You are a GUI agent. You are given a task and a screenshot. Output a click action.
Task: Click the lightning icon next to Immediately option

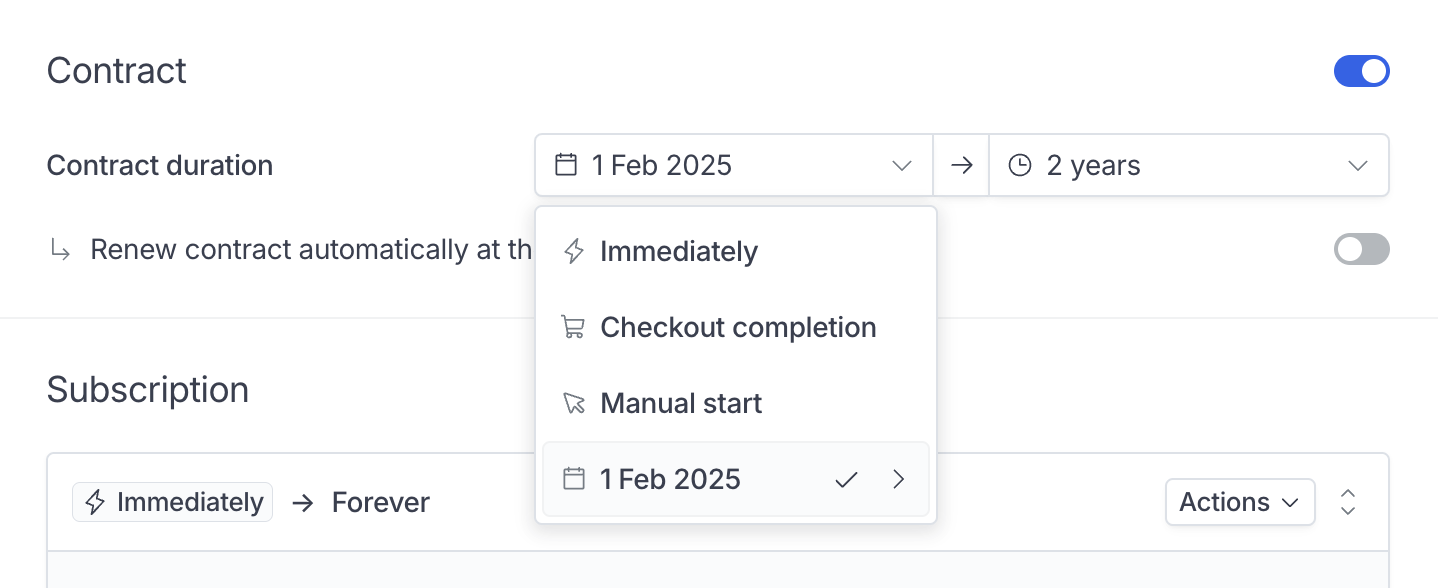pos(574,251)
